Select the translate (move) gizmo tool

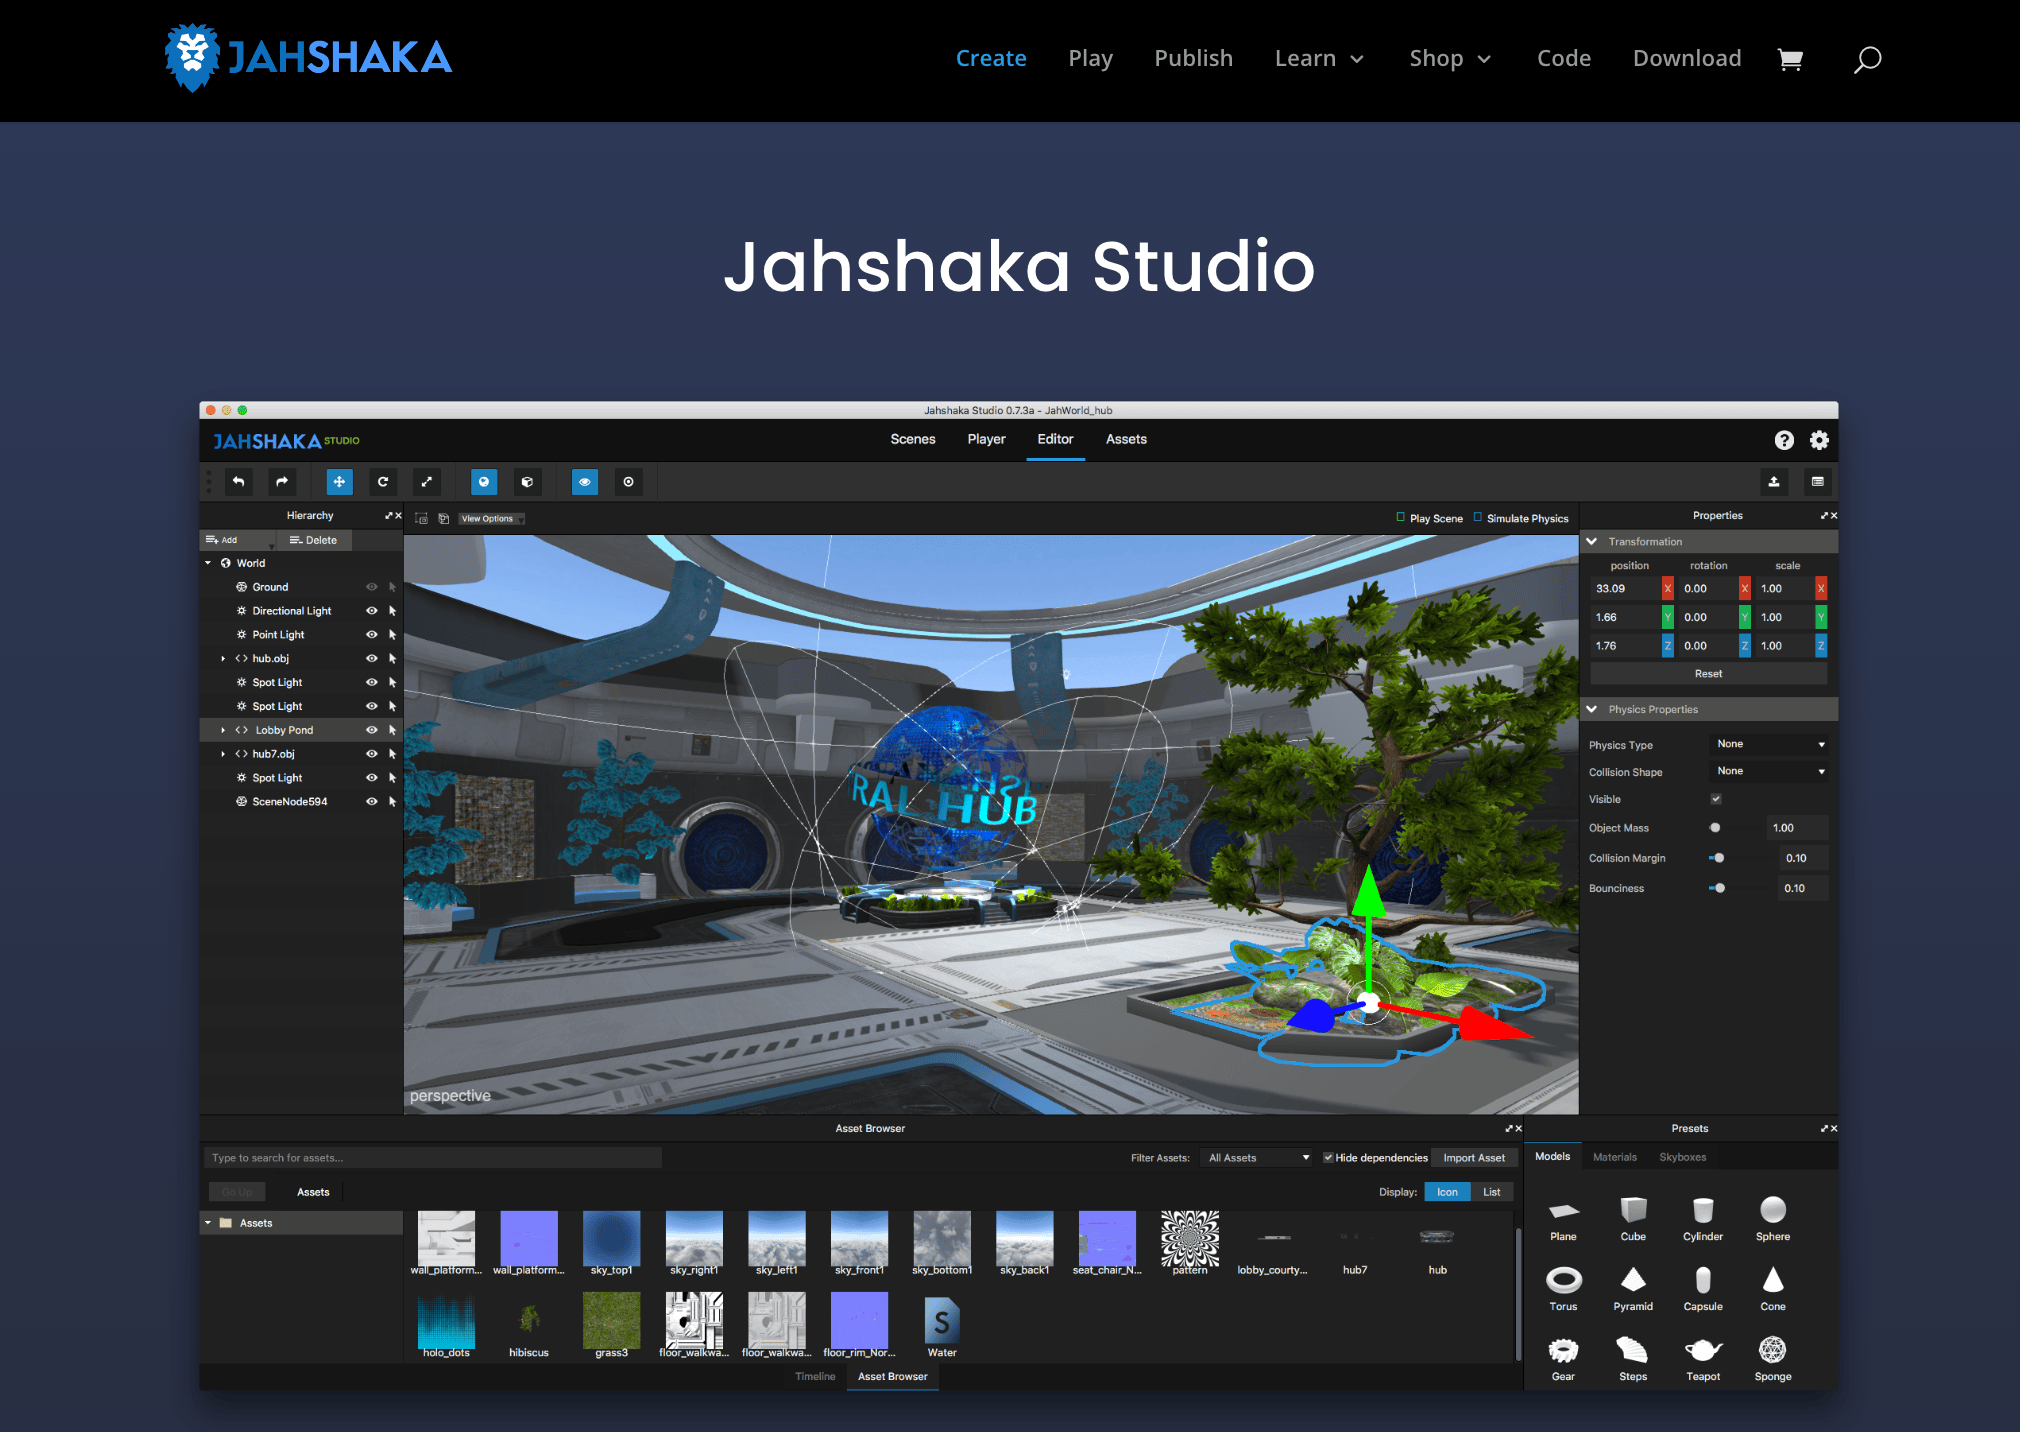coord(339,482)
